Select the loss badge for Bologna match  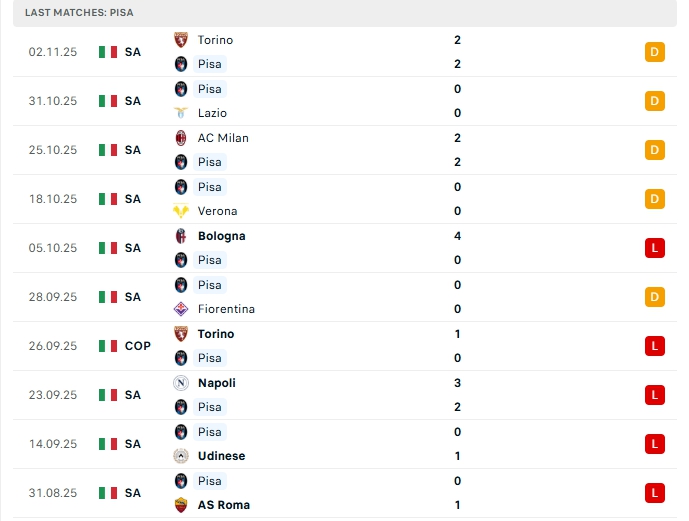(655, 248)
